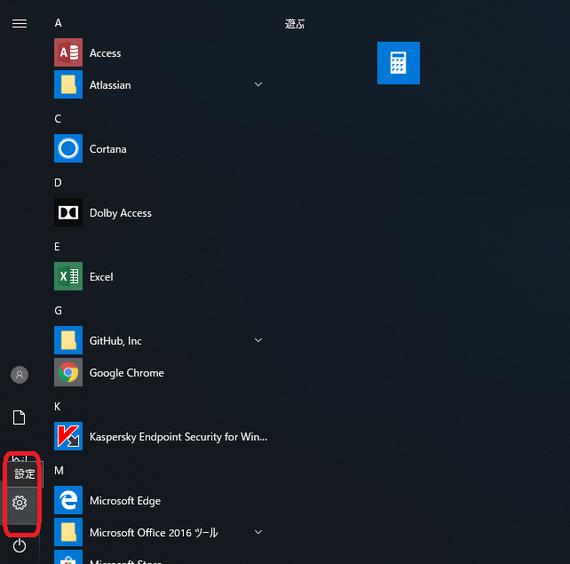570x564 pixels.
Task: Click the 遊ぶ tile group title
Action: coord(295,24)
